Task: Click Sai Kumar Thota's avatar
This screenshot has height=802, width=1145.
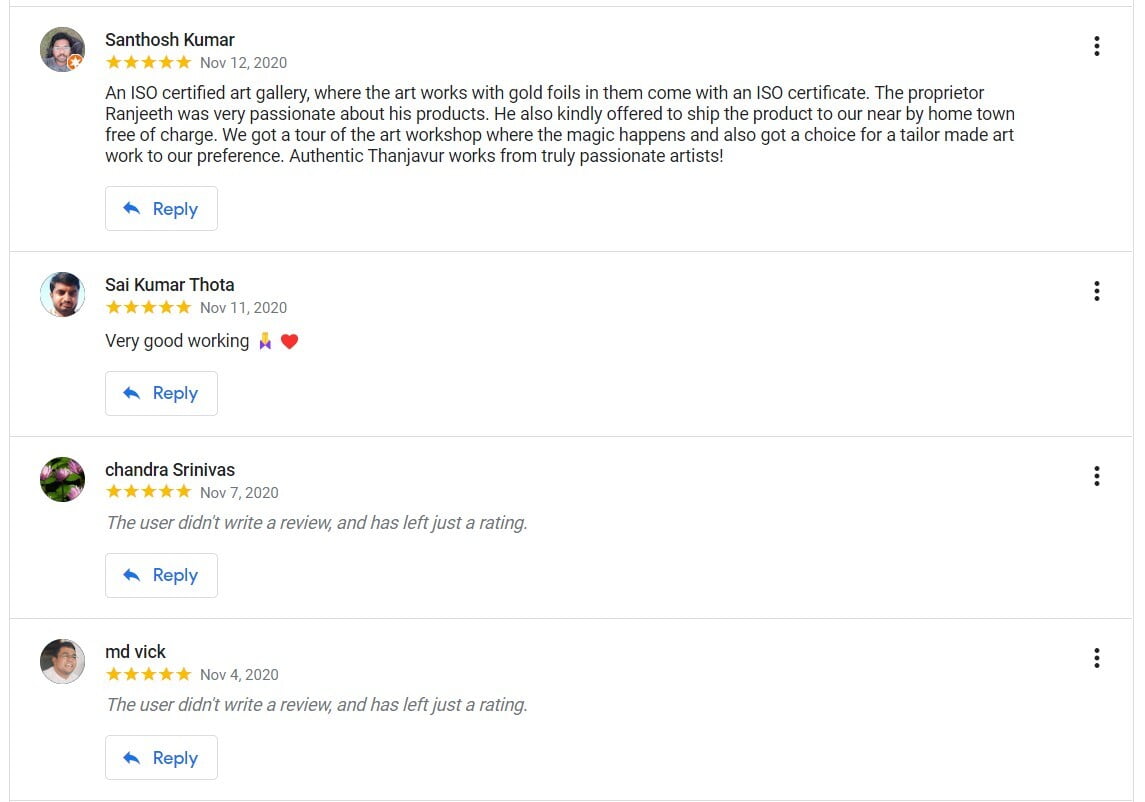Action: 62,295
